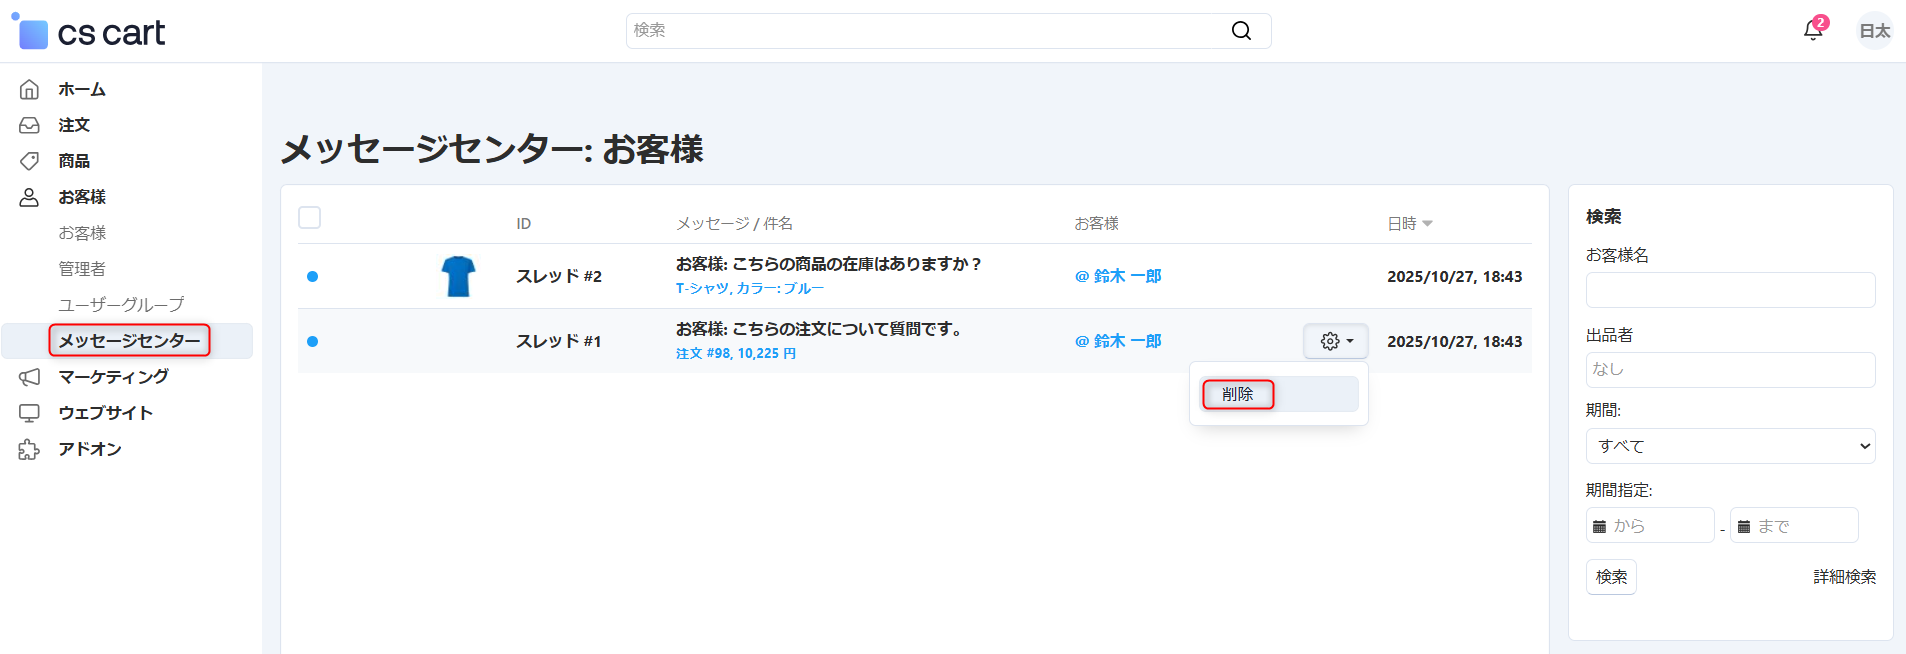Select 削除 from the context menu
This screenshot has width=1906, height=654.
coord(1238,394)
